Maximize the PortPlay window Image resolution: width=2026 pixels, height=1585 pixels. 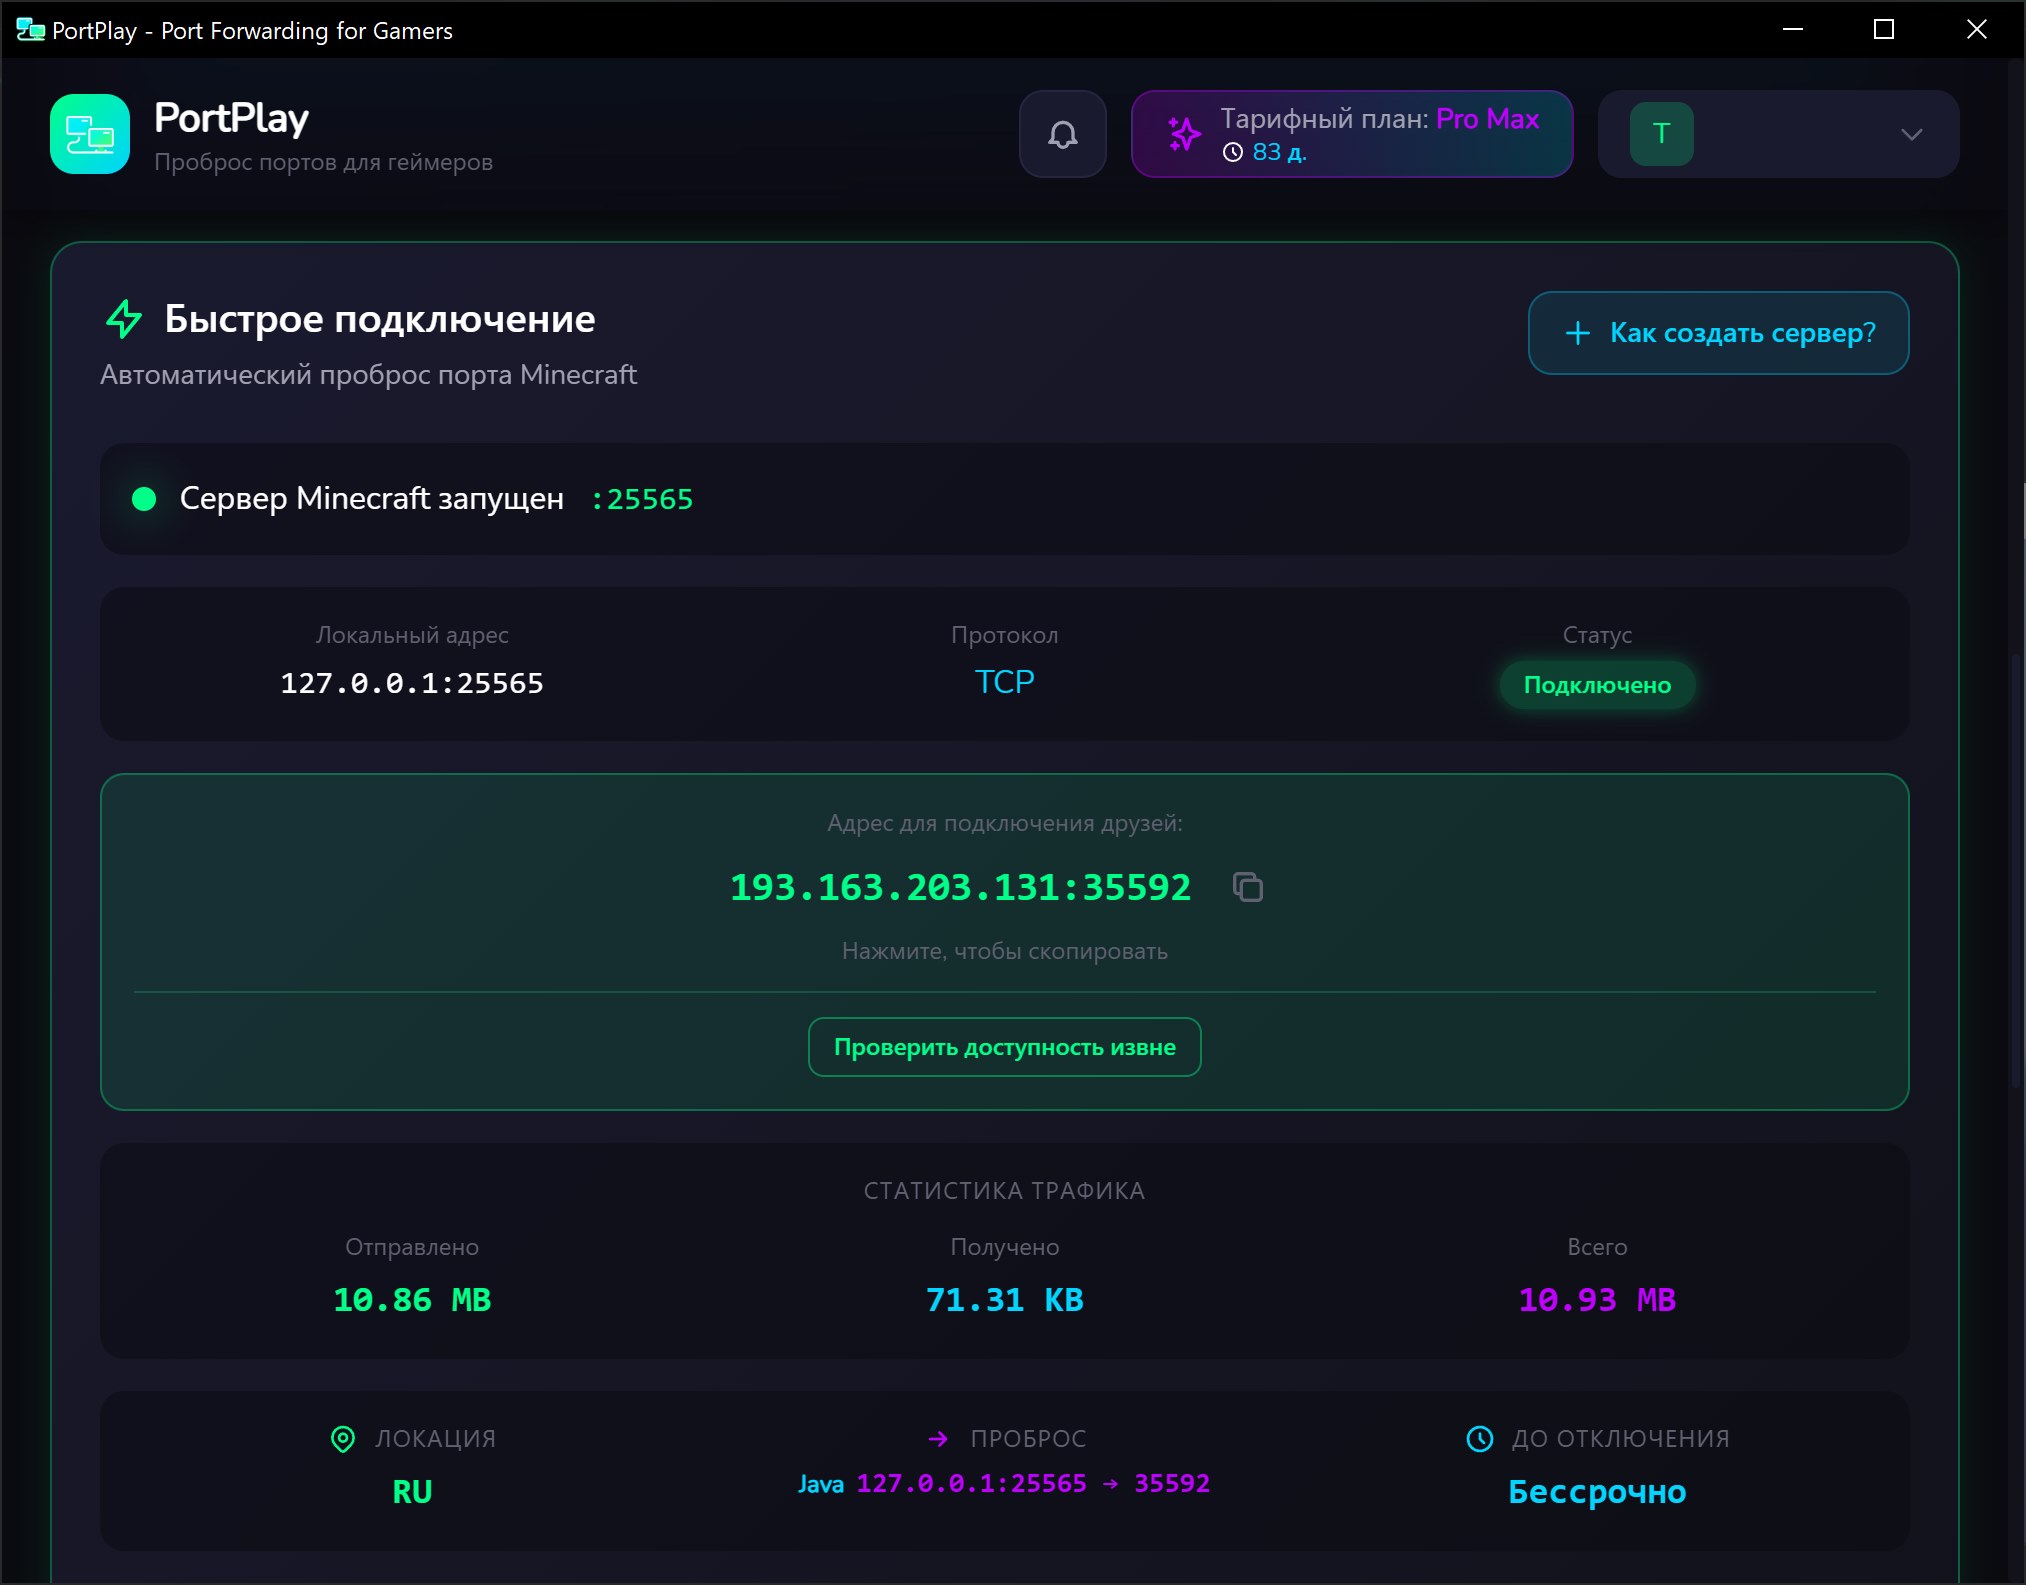click(1884, 29)
